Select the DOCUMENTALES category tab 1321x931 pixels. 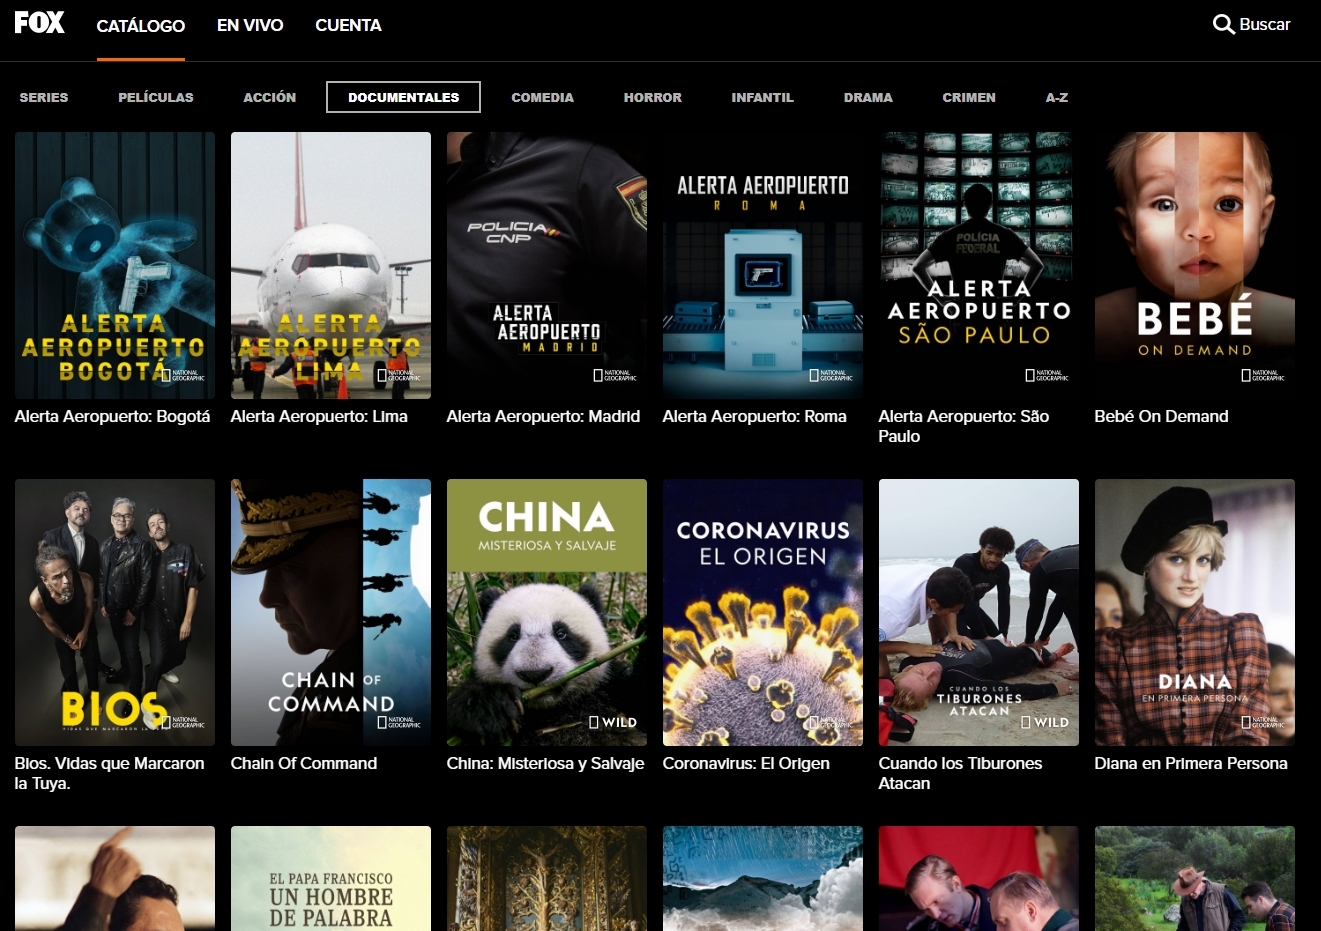click(x=403, y=97)
